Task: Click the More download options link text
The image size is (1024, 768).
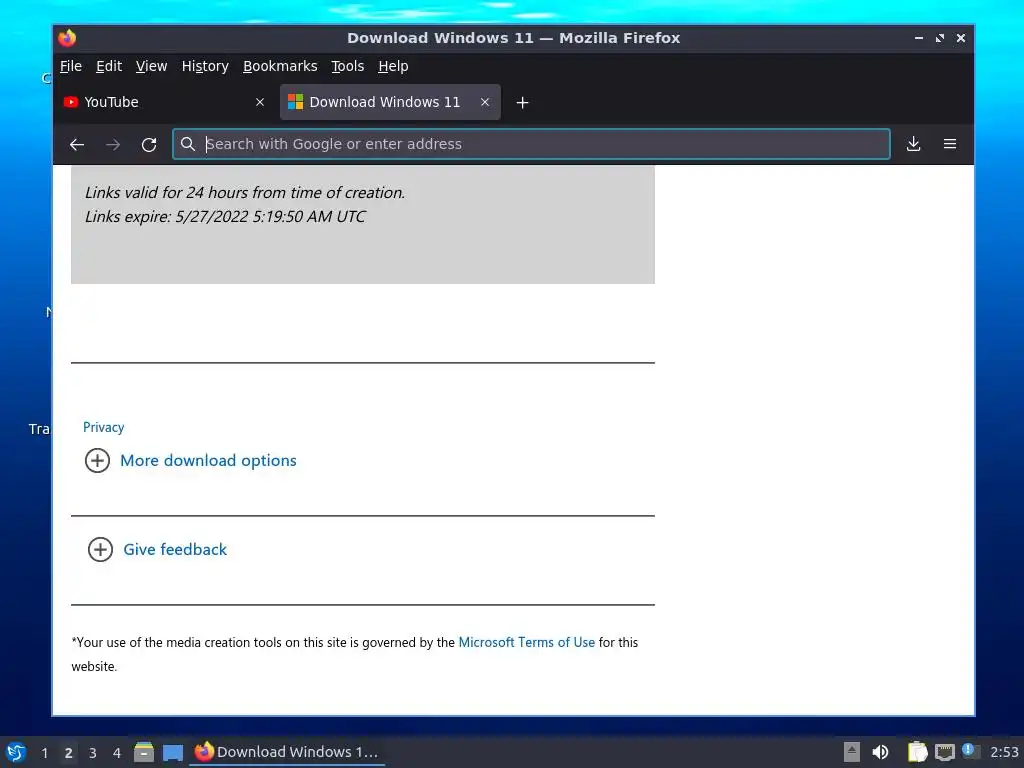Action: (x=208, y=460)
